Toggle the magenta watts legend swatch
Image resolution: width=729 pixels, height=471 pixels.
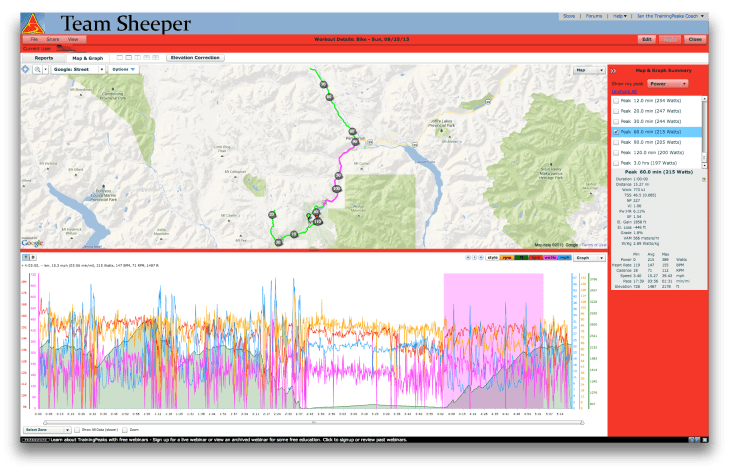coord(550,258)
